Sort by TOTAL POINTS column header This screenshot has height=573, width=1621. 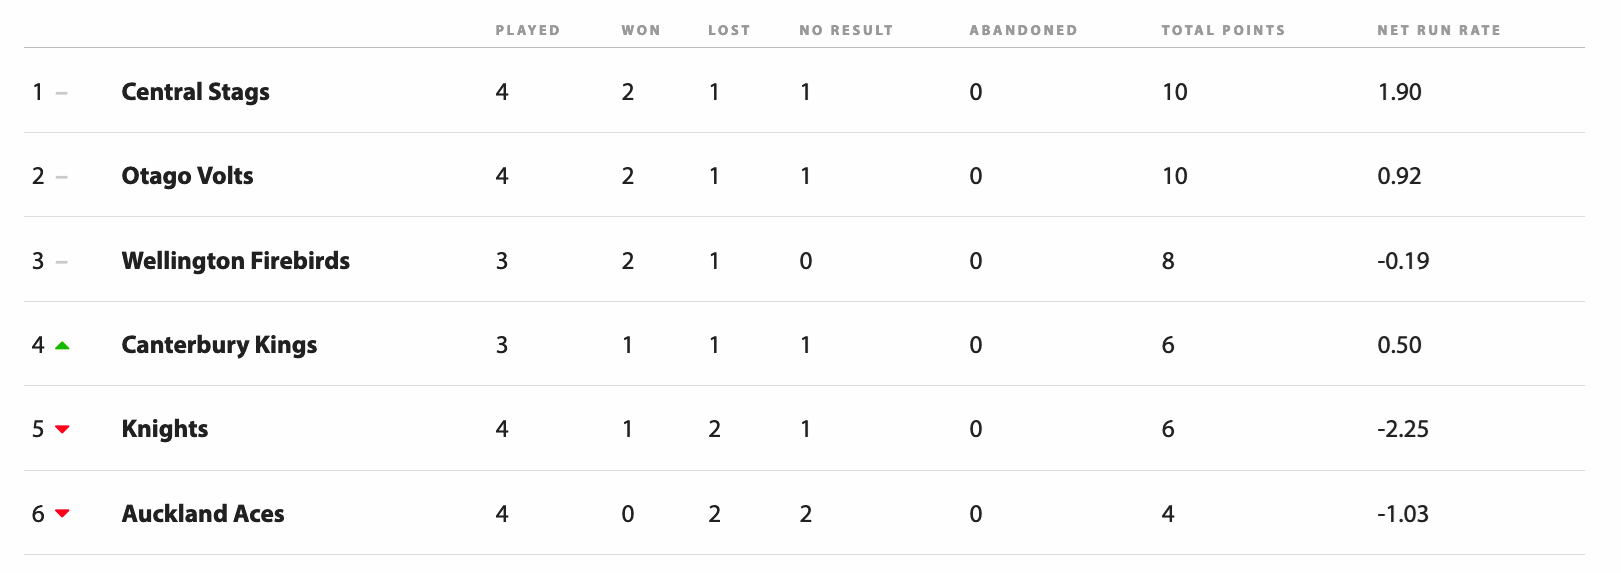tap(1223, 30)
